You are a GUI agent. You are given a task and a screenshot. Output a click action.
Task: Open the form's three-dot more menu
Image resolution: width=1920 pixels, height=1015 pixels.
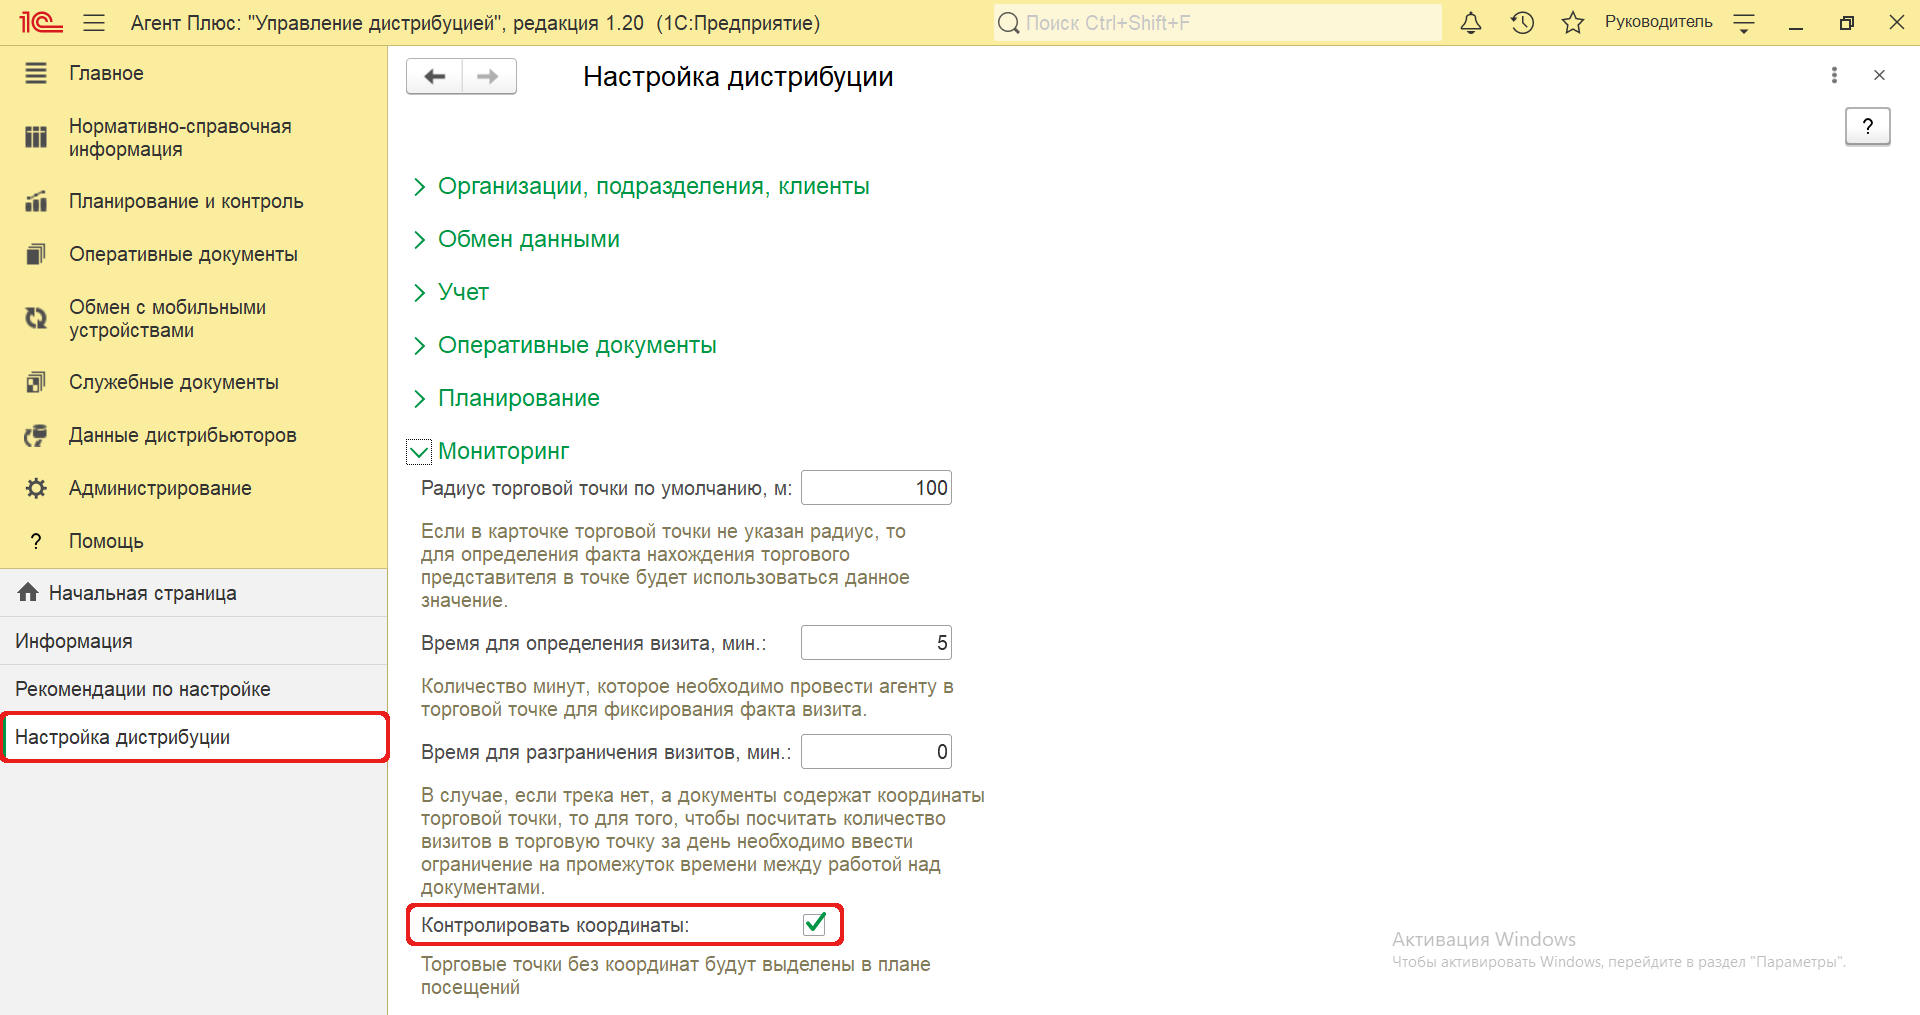pos(1834,75)
